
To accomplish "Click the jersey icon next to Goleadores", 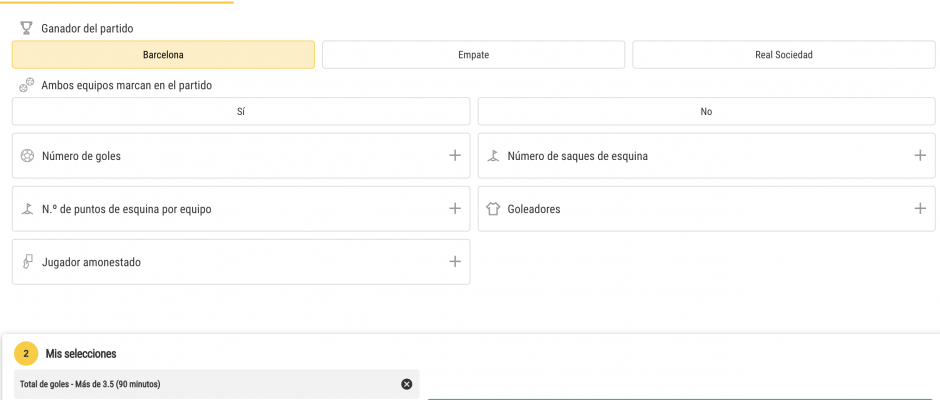I will [493, 209].
